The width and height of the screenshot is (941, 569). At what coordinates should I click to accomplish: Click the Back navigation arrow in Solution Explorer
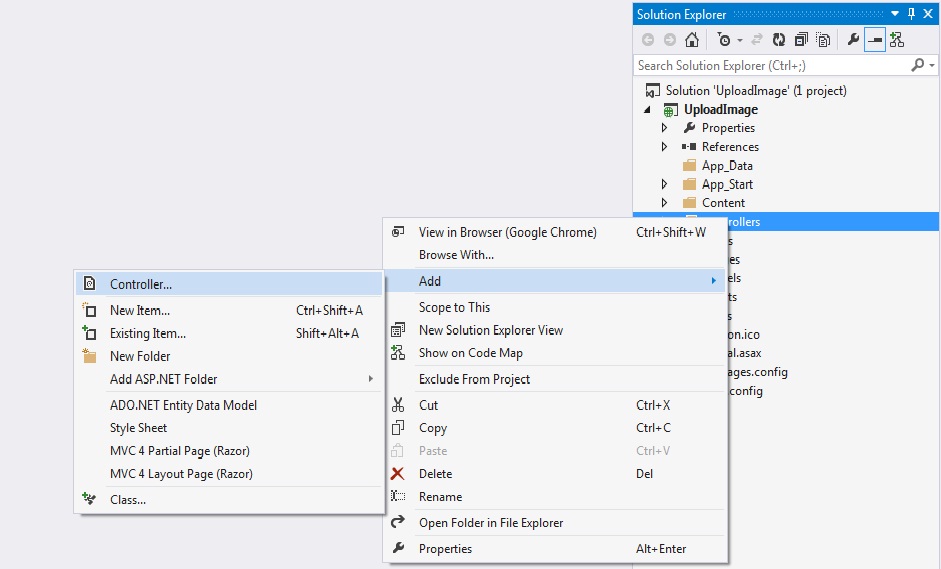click(x=648, y=40)
